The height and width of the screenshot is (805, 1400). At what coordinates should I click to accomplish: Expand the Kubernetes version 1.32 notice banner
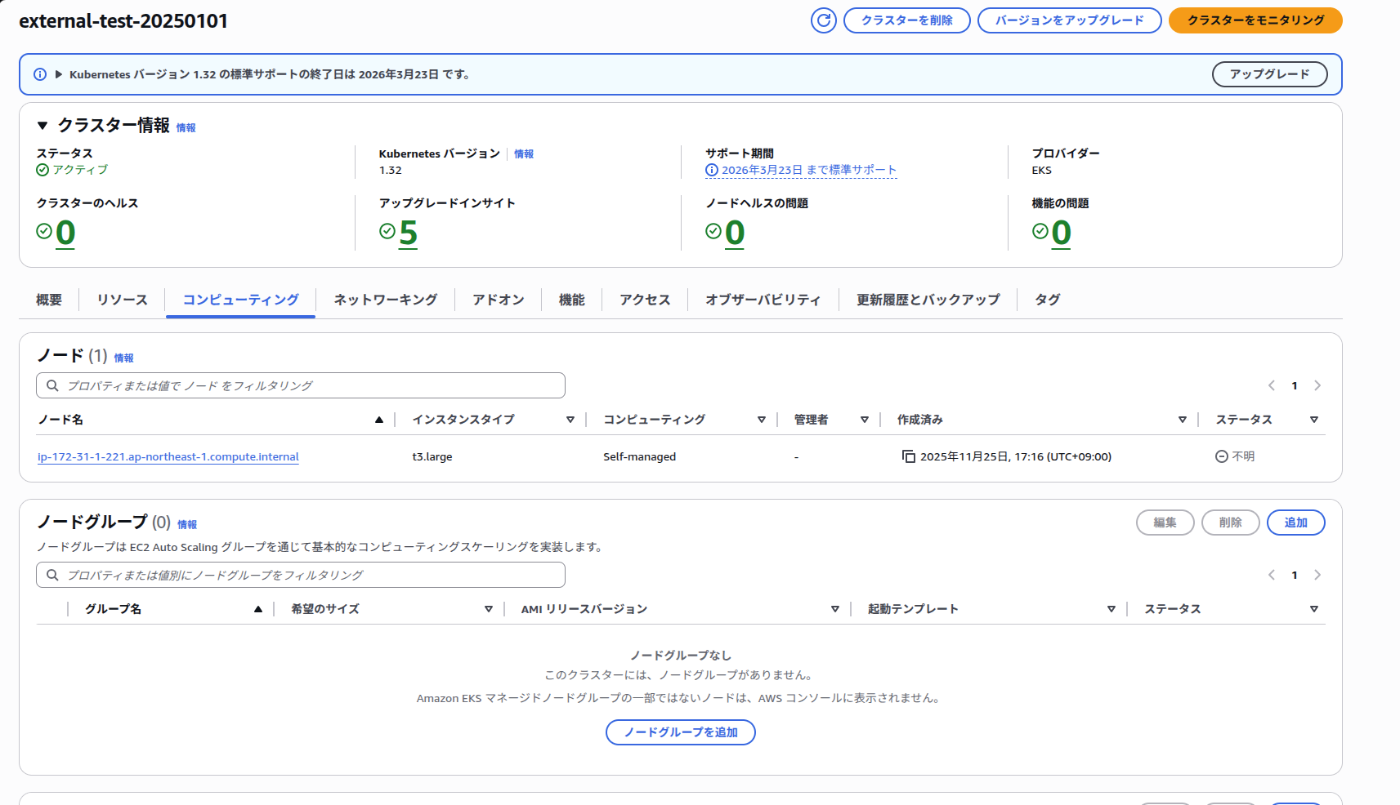(x=57, y=74)
